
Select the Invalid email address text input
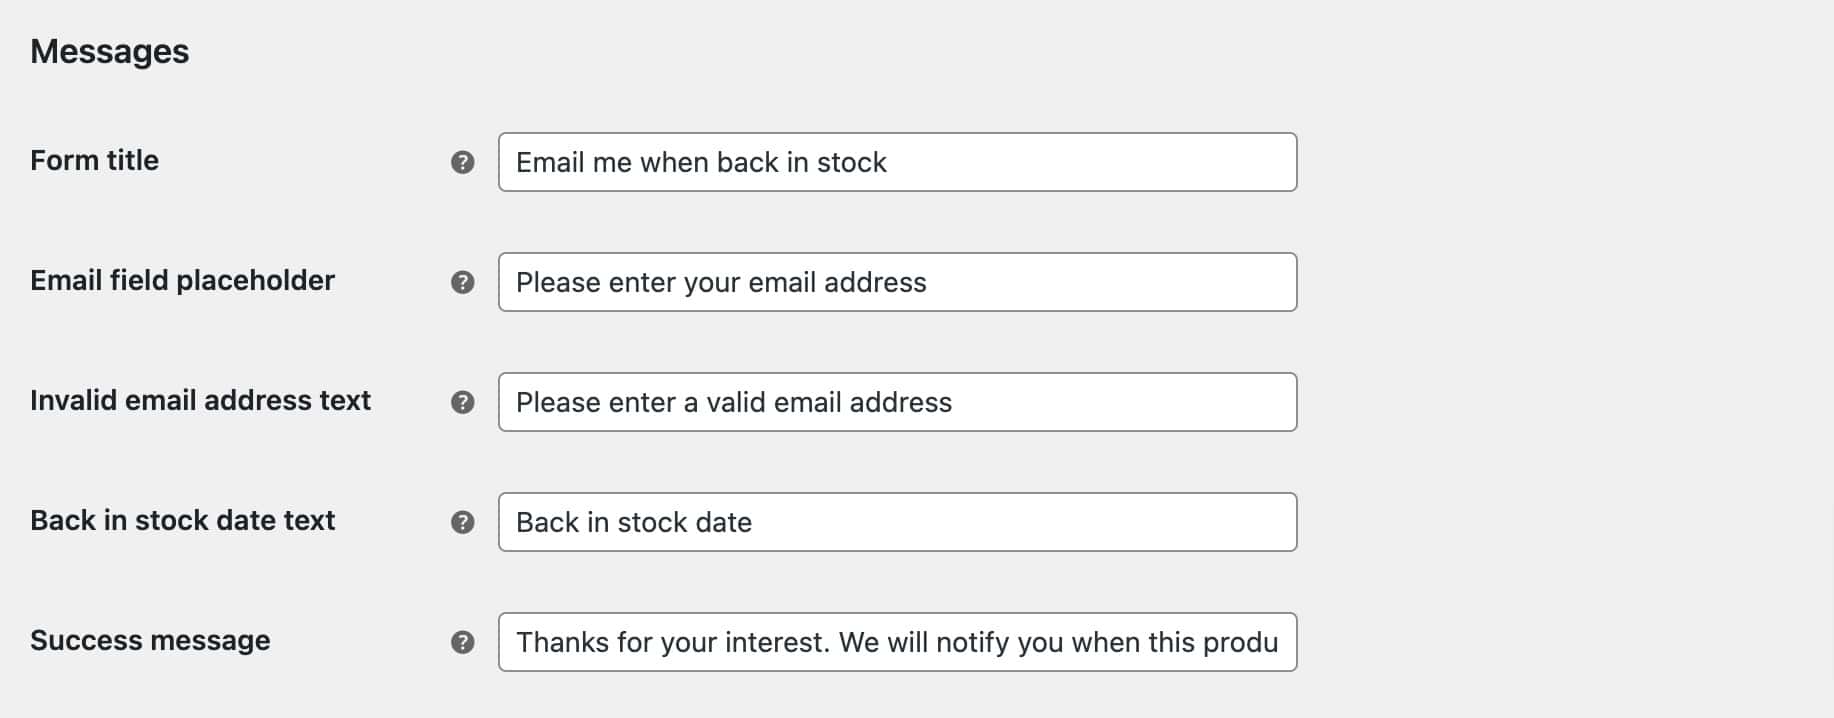point(897,402)
